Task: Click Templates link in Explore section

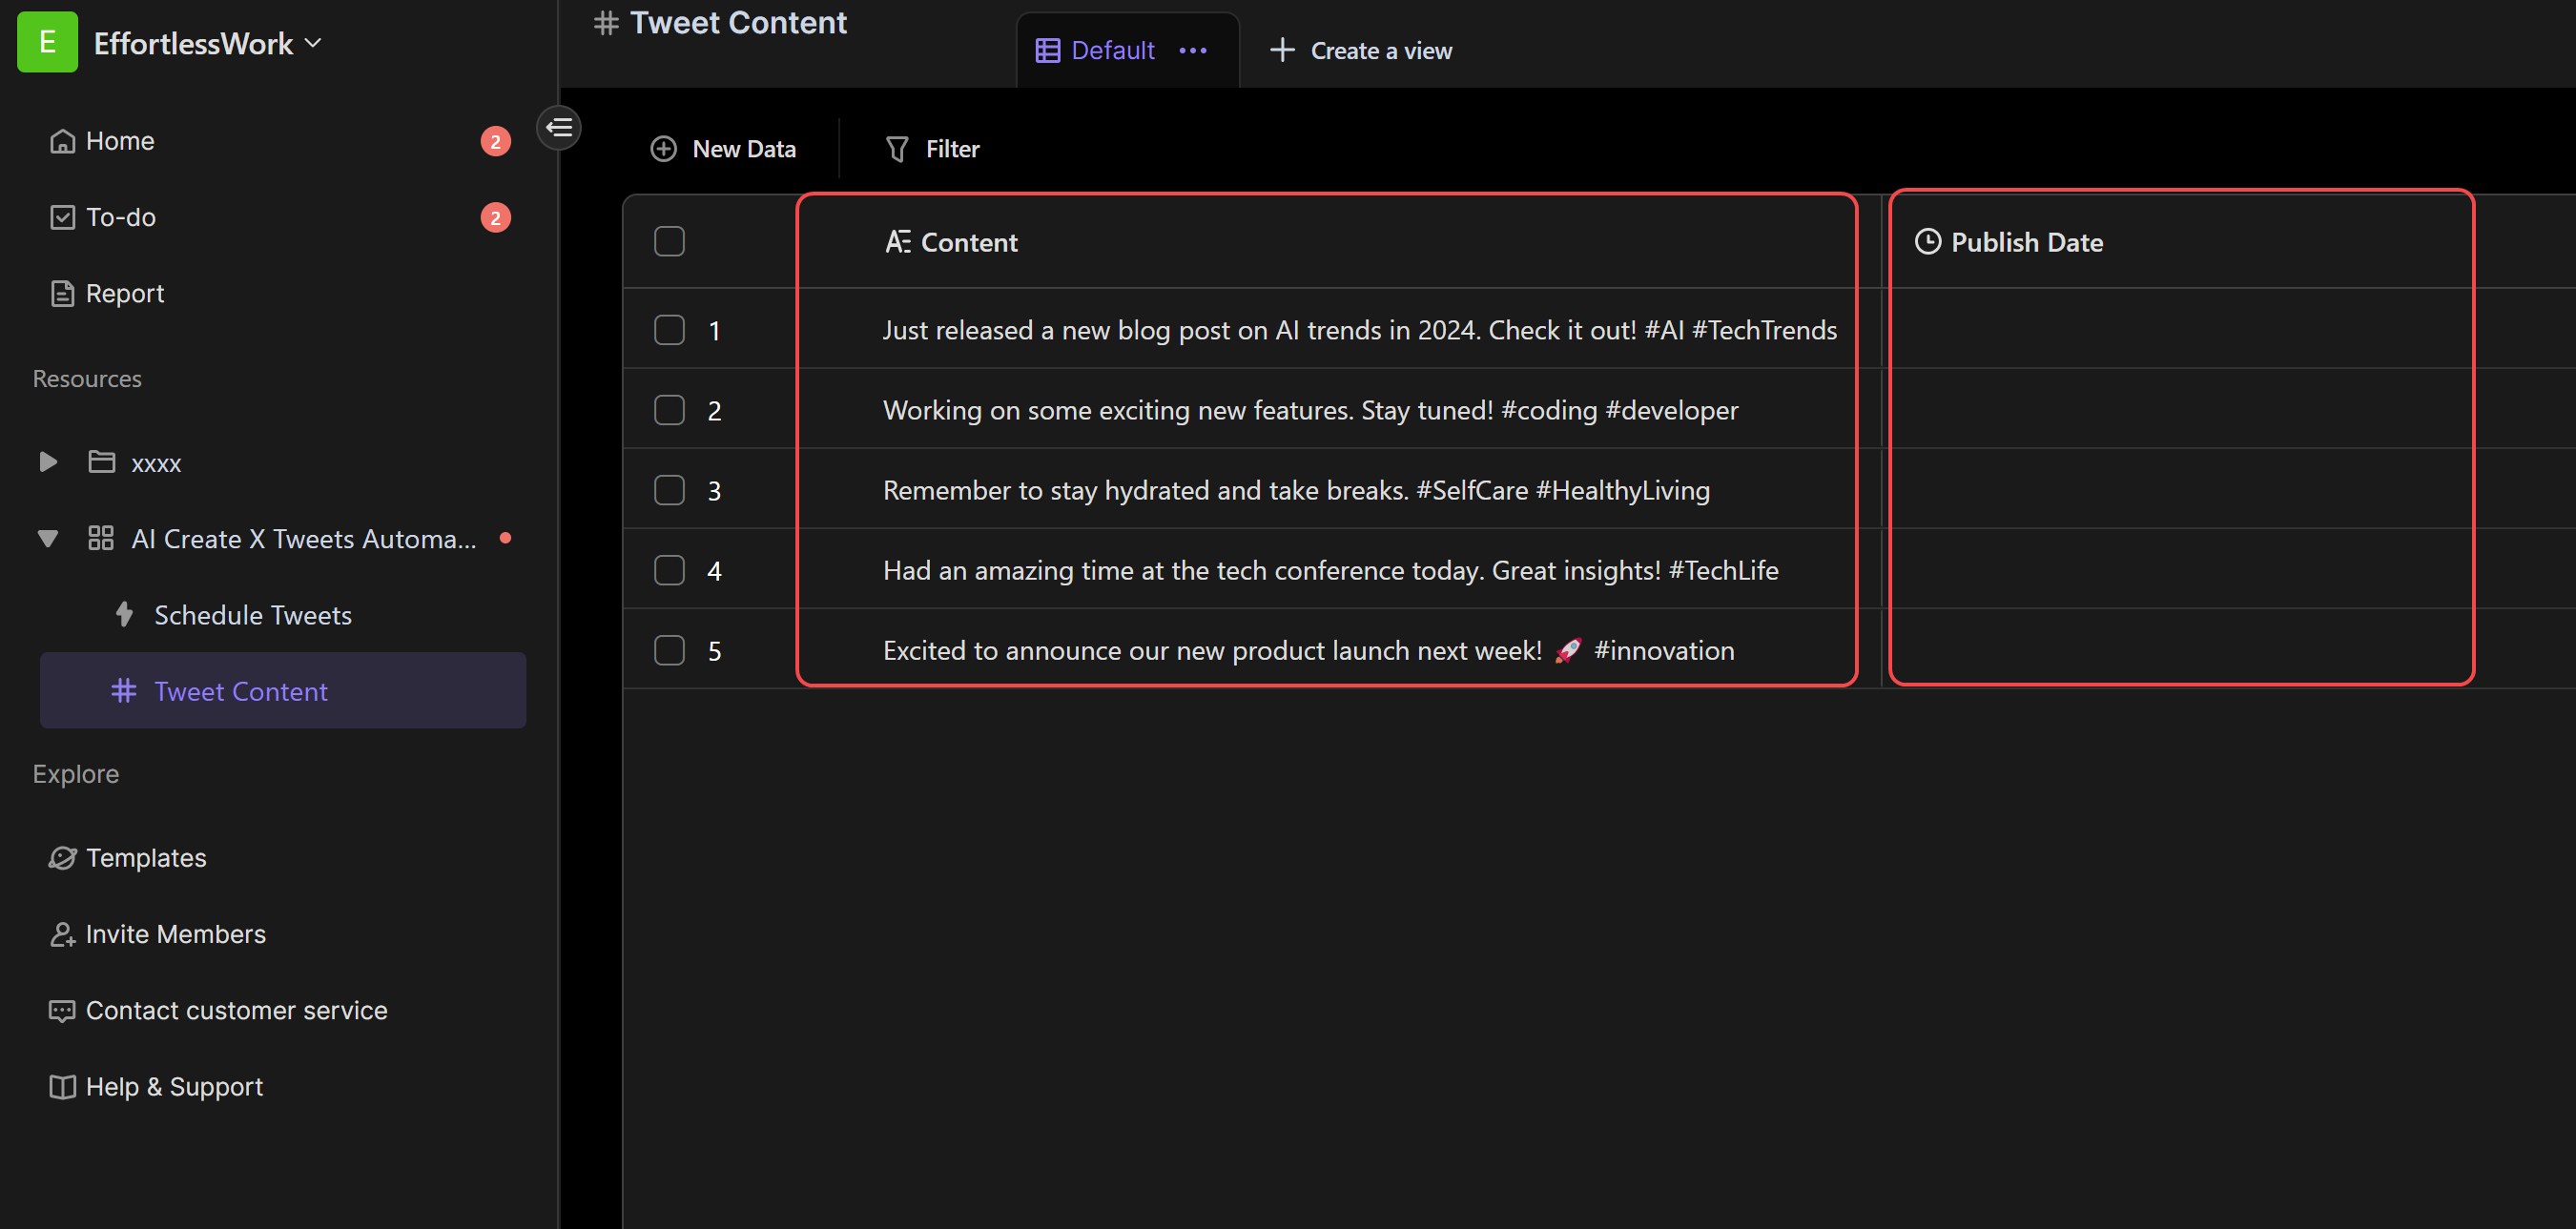Action: [145, 856]
